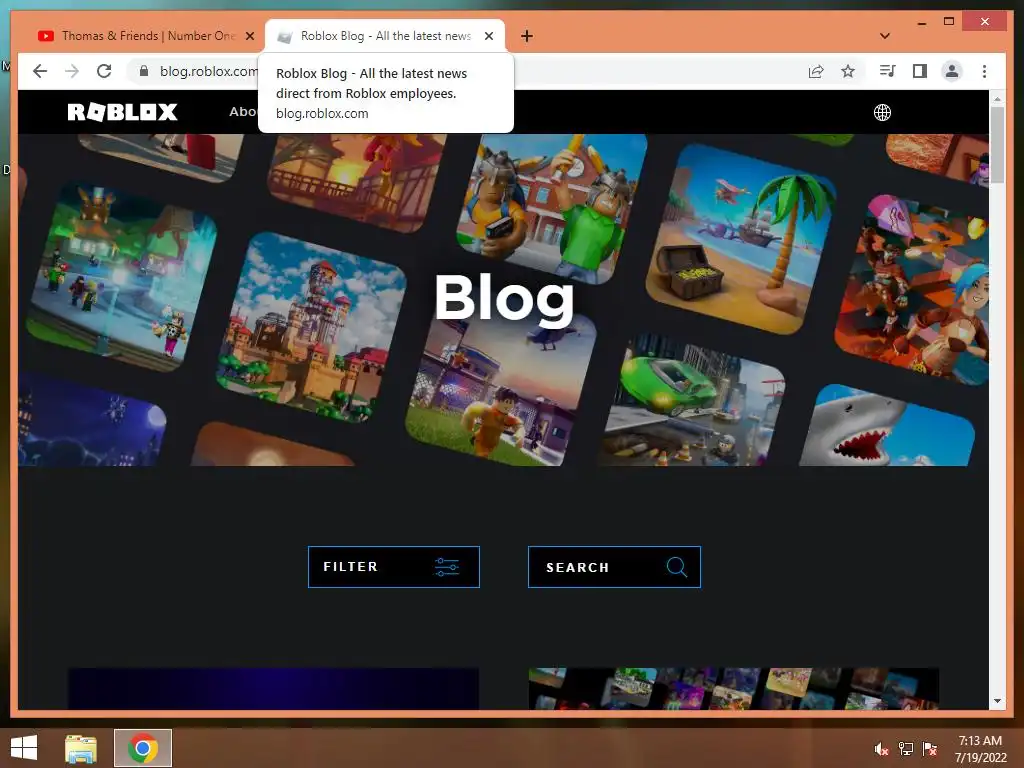This screenshot has height=768, width=1024.
Task: Select the Roblox Blog tab
Action: (385, 36)
